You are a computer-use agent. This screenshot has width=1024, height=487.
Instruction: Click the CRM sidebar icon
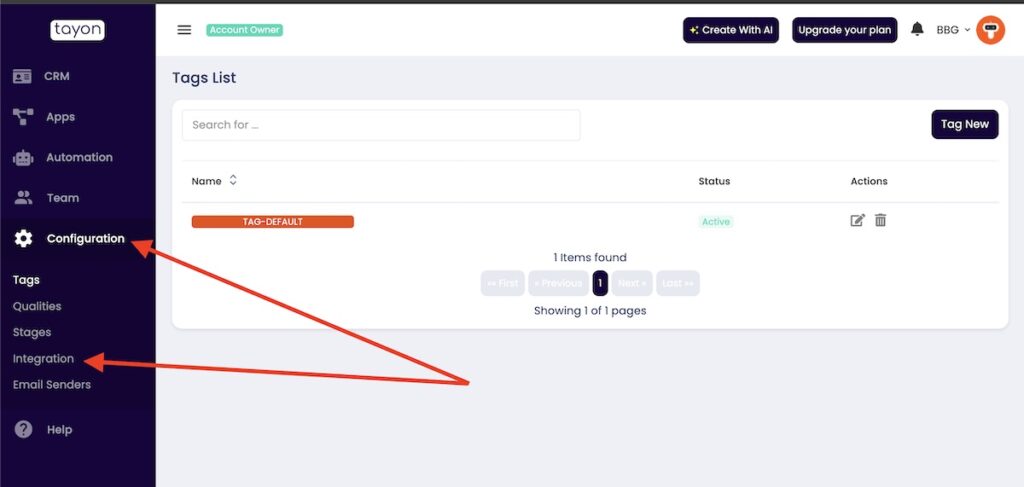[x=23, y=76]
